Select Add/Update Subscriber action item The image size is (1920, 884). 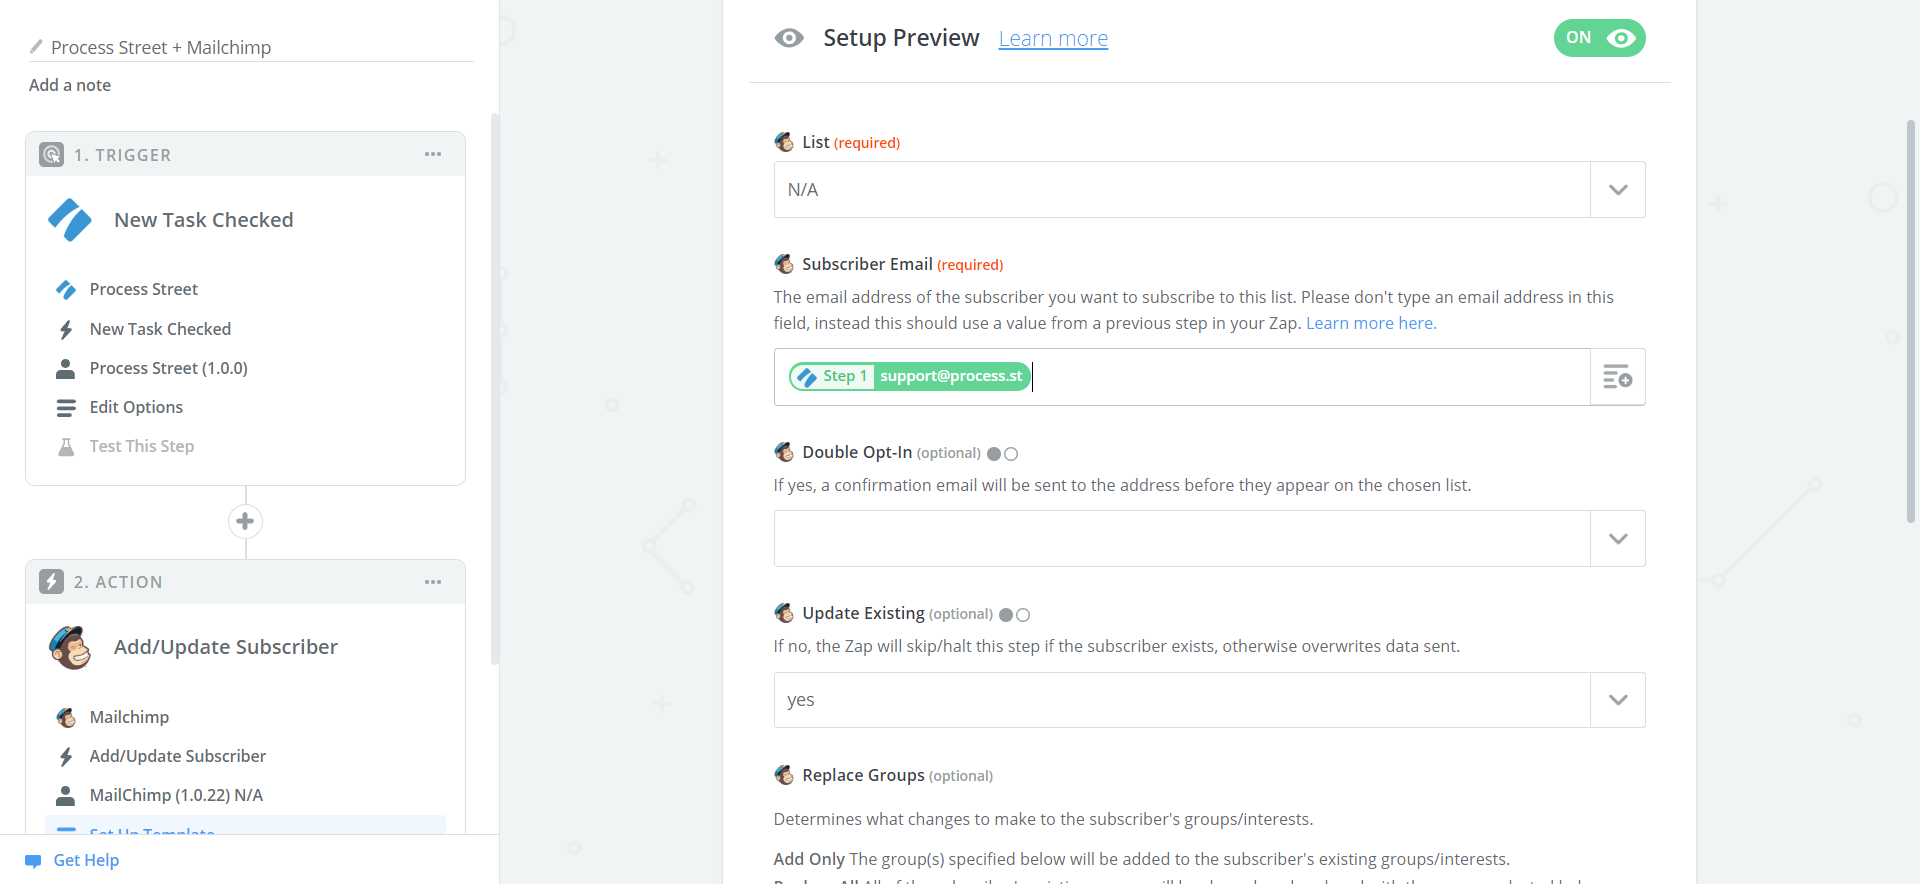coord(178,756)
